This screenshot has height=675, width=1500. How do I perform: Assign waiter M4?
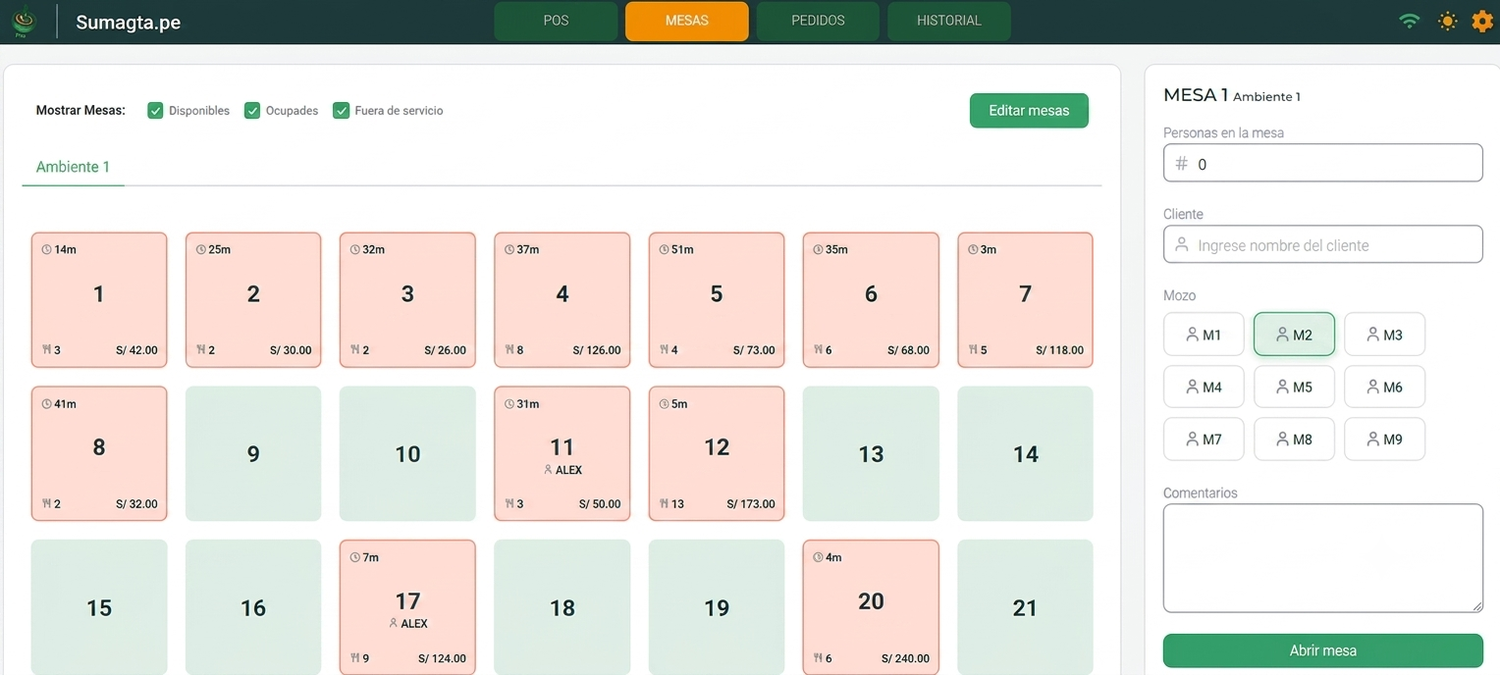[1204, 387]
